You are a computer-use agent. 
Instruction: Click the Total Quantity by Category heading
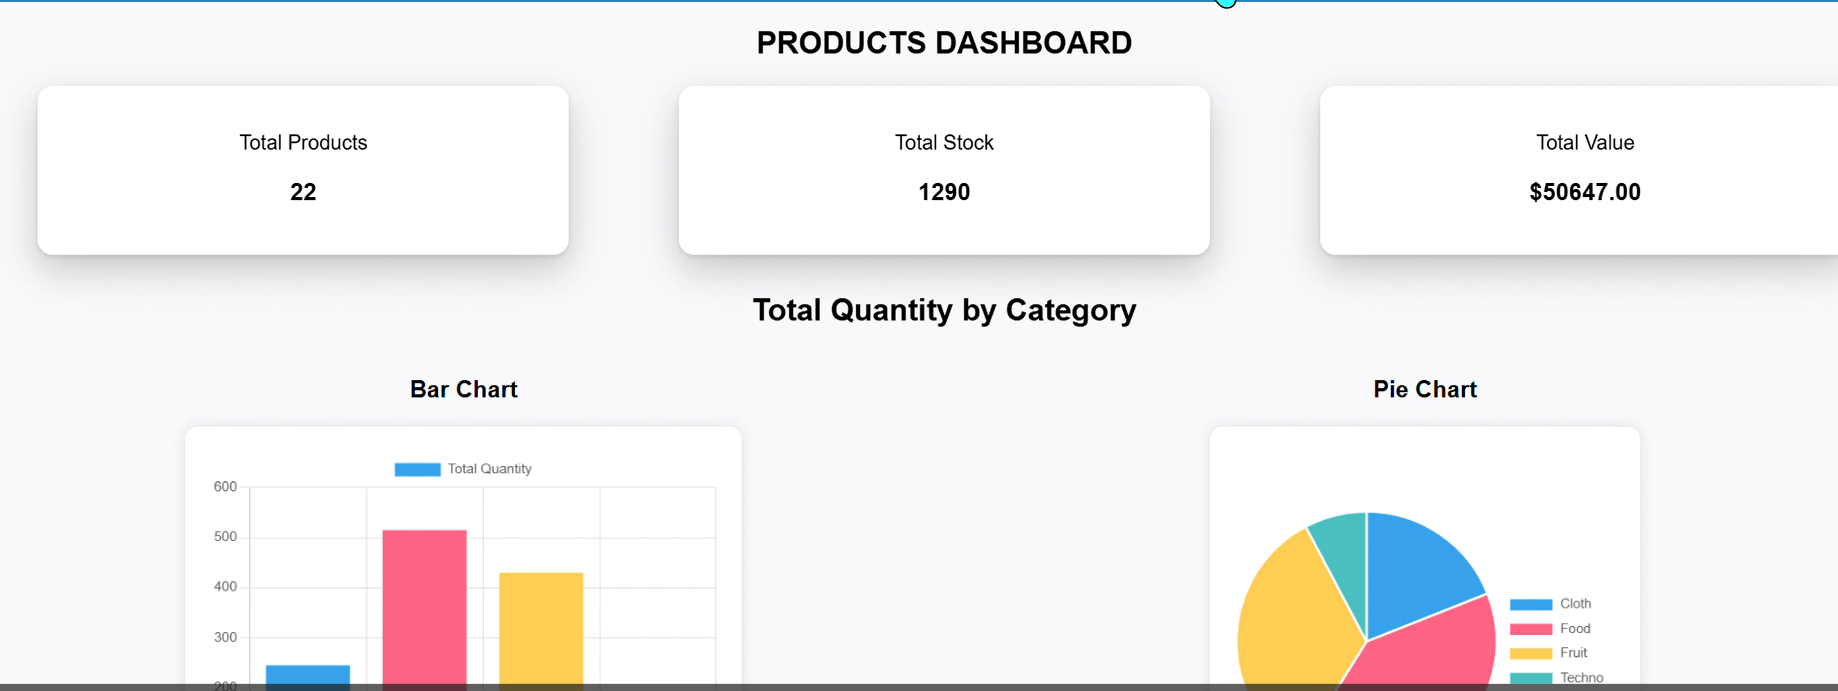click(944, 310)
